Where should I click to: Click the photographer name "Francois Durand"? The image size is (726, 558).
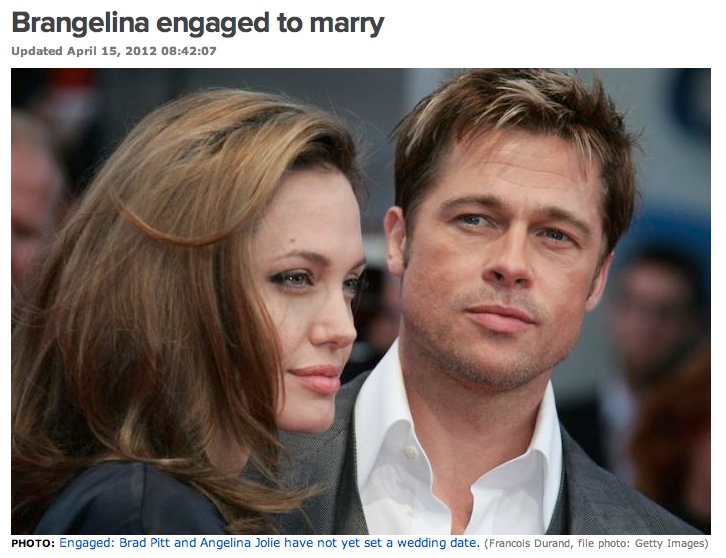coord(528,544)
